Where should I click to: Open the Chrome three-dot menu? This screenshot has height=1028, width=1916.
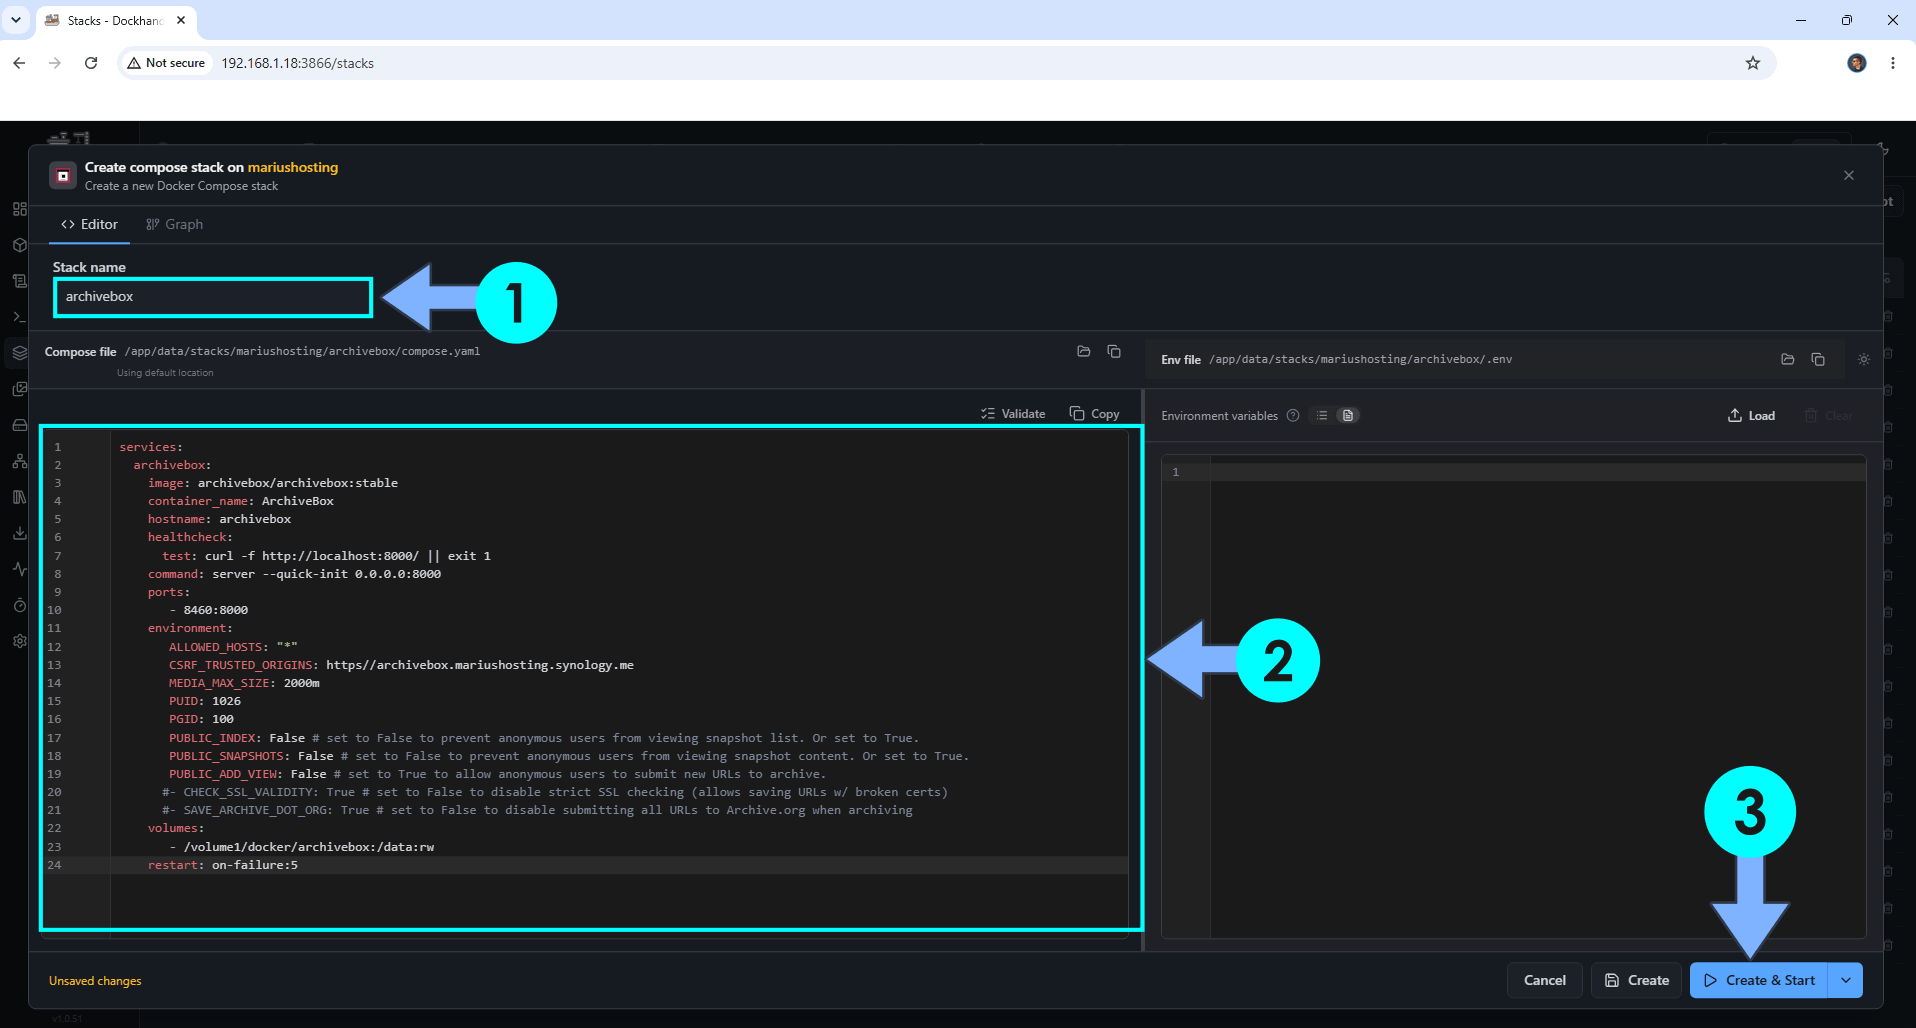[1893, 63]
